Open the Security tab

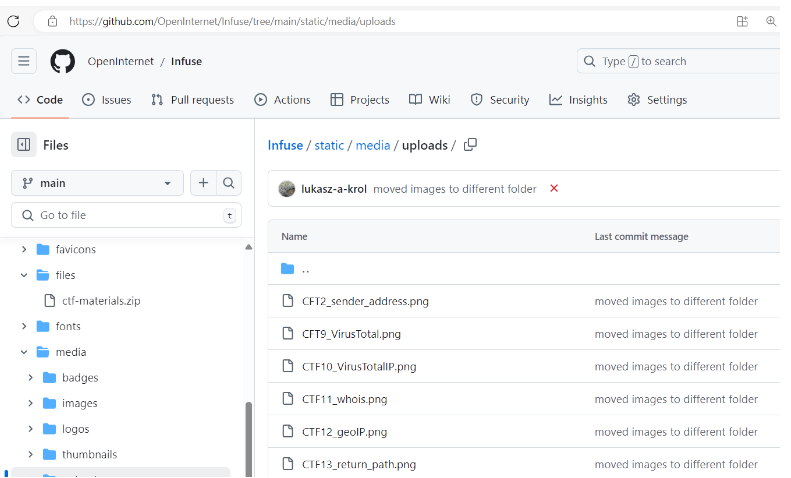(500, 100)
